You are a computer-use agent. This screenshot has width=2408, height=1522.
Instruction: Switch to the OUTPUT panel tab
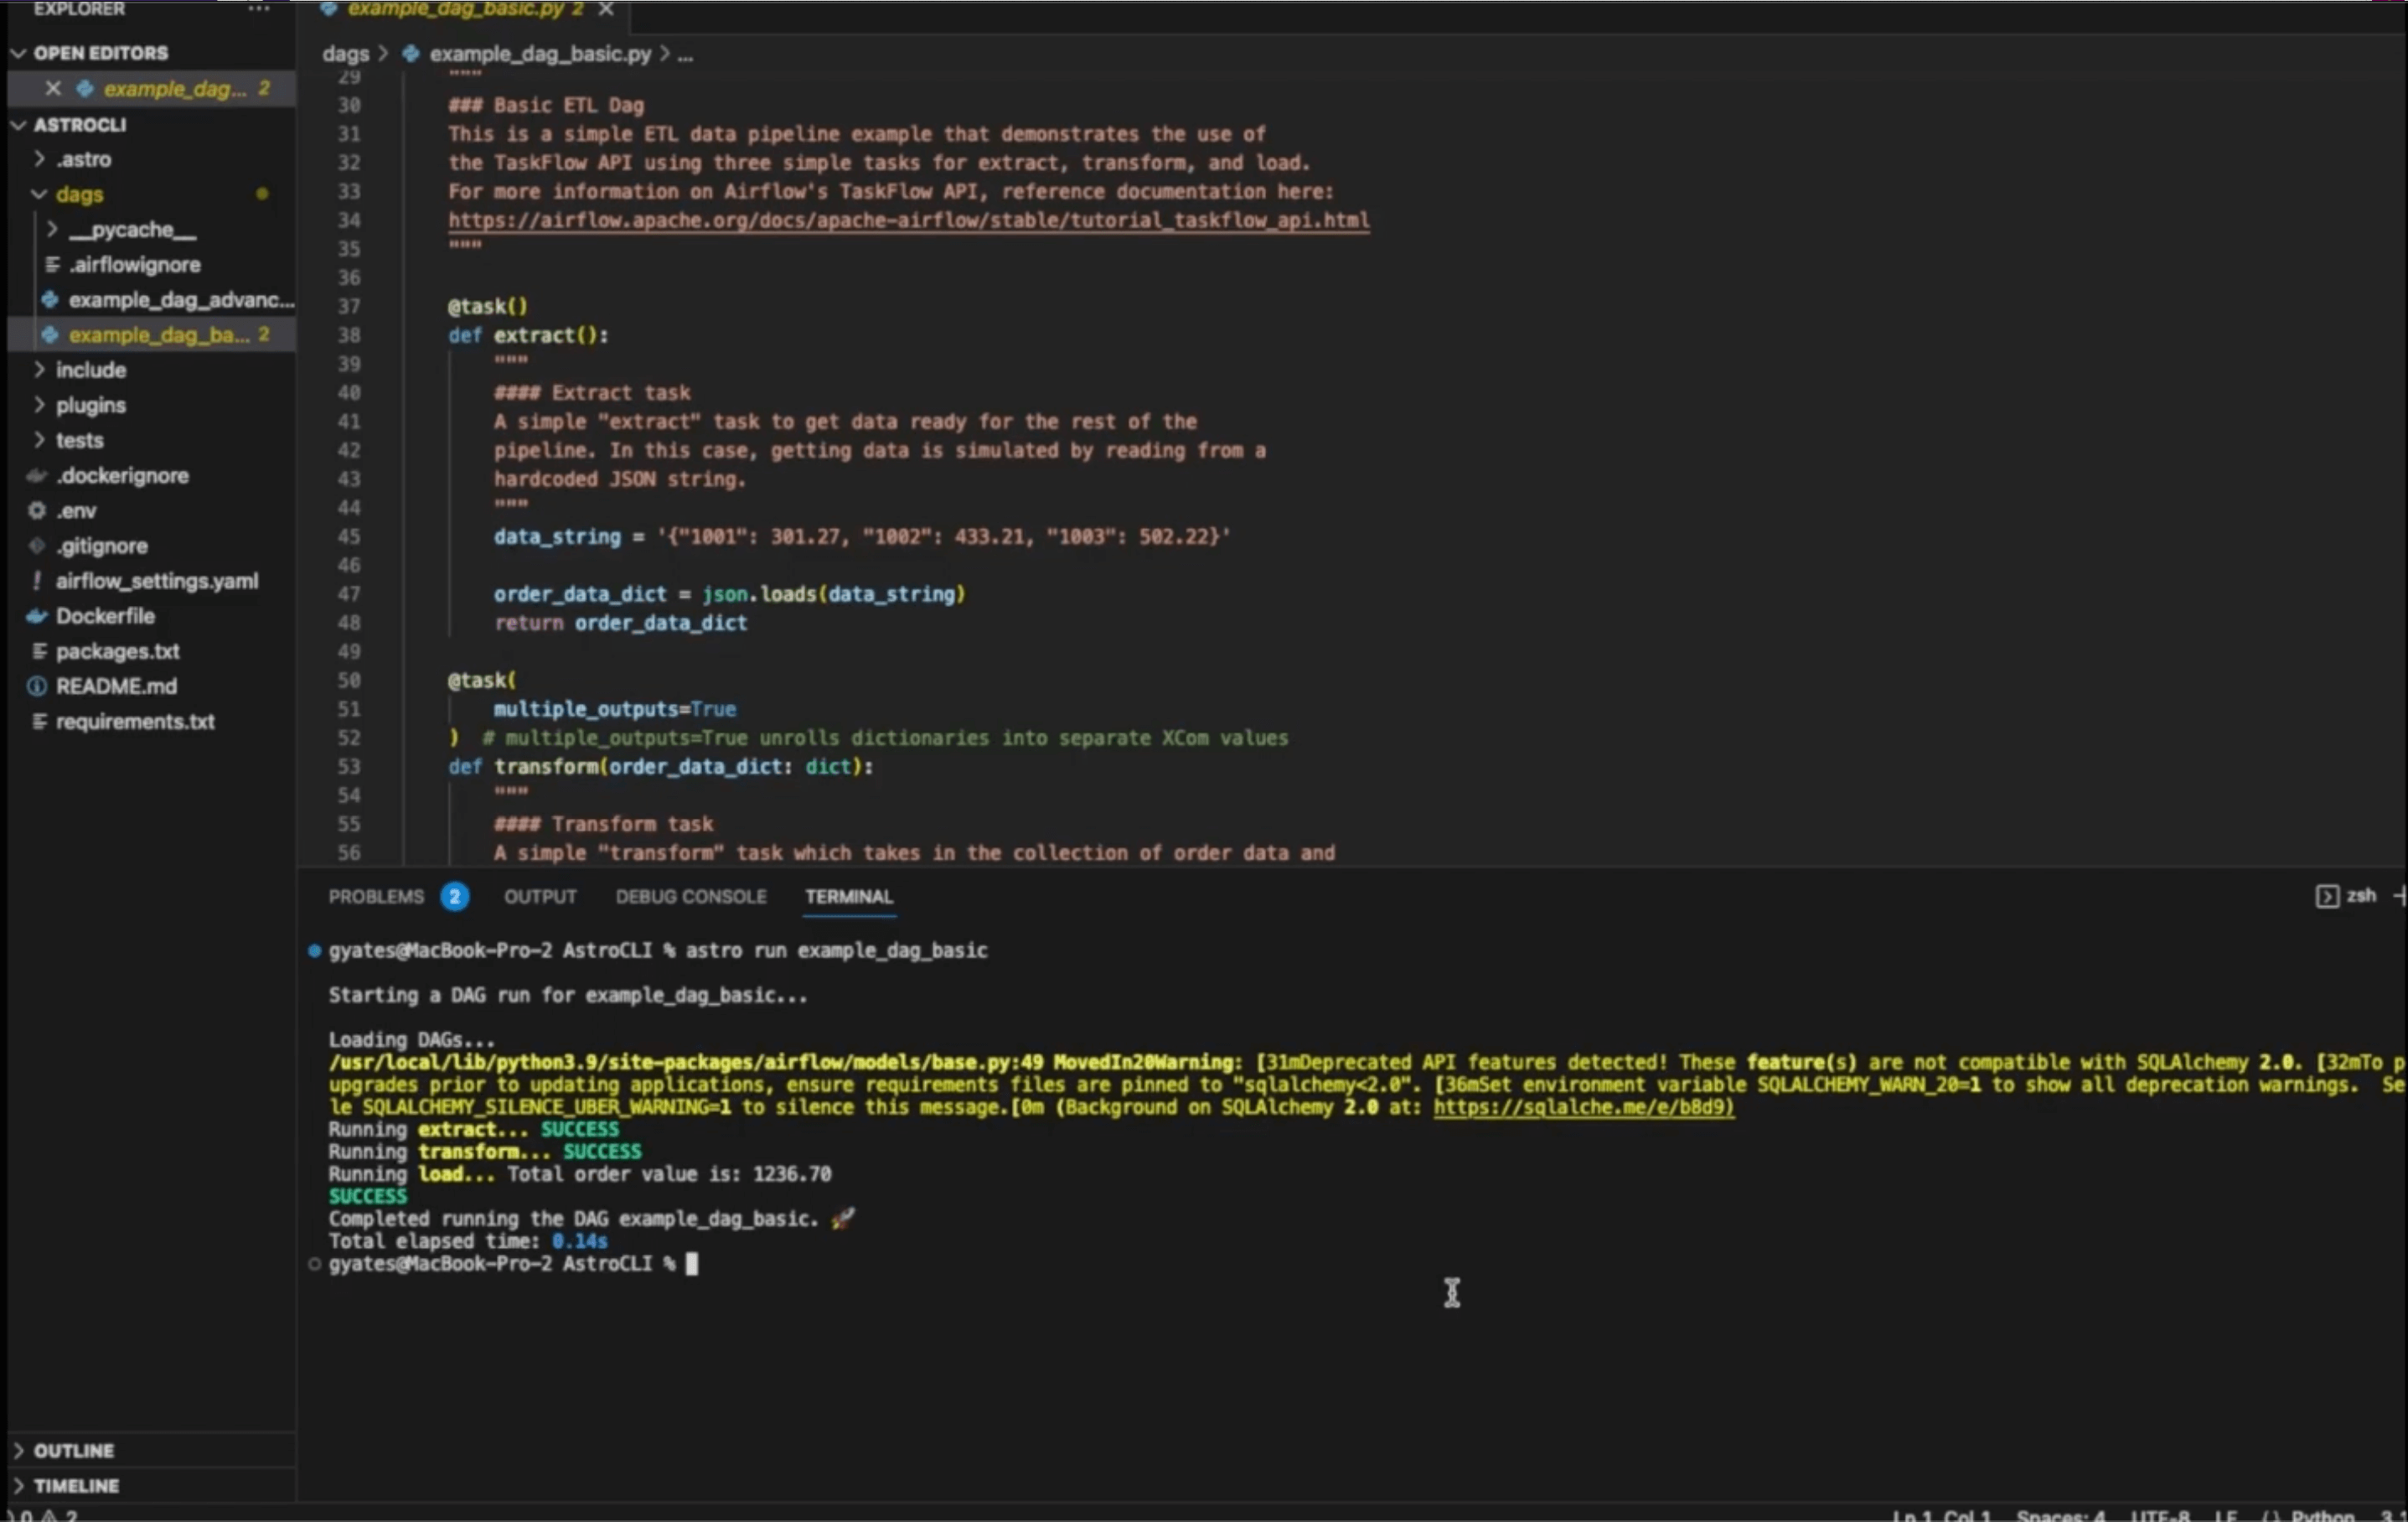tap(540, 896)
